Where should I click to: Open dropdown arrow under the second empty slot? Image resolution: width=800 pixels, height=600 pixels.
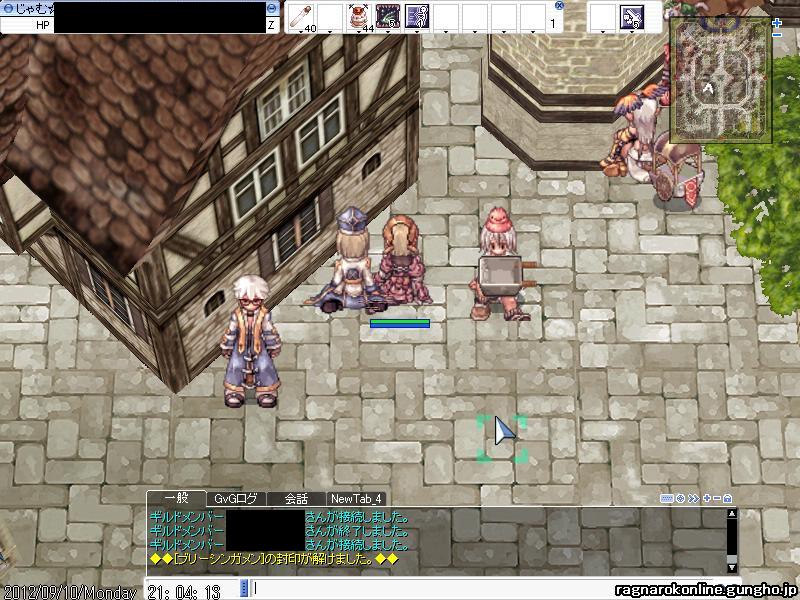330,32
